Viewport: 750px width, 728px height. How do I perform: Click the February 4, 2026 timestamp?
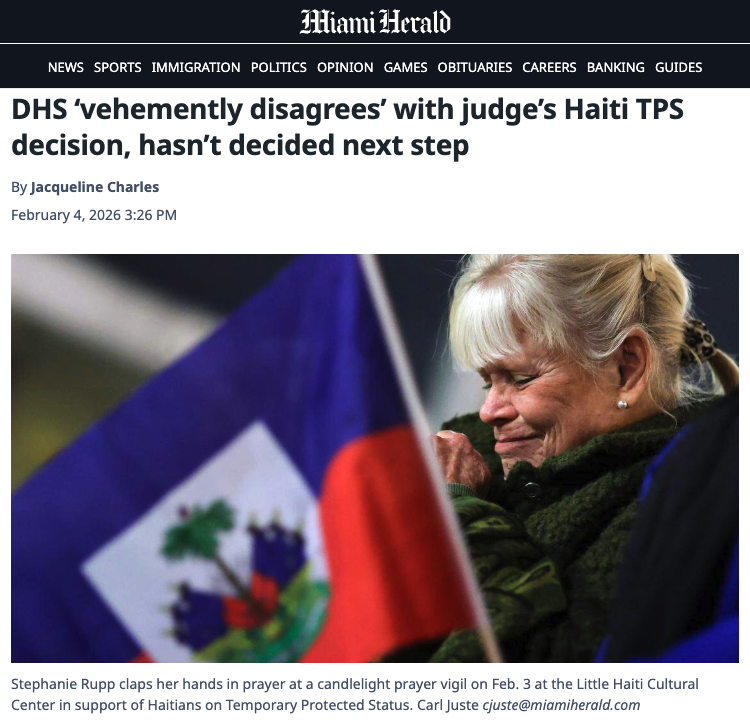pos(94,215)
